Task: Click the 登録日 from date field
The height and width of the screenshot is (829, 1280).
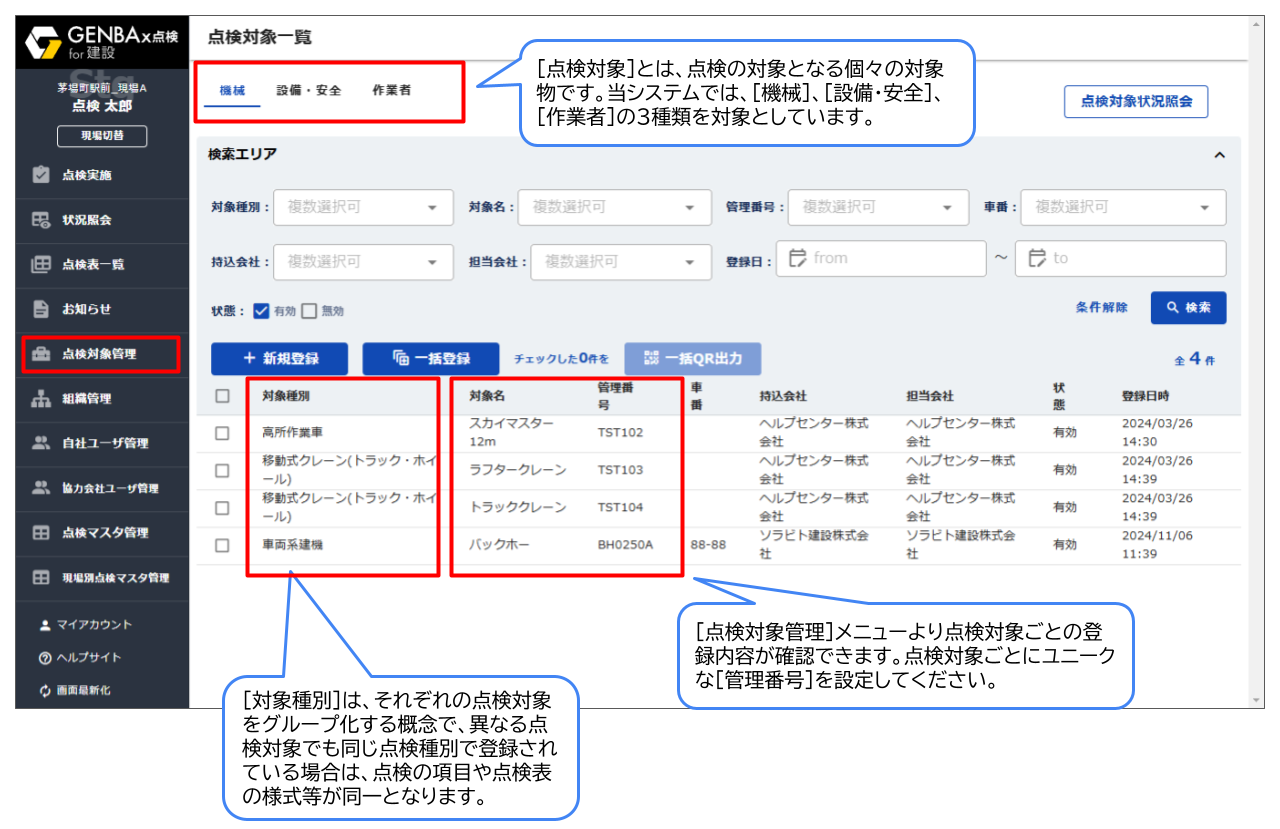Action: [x=880, y=258]
